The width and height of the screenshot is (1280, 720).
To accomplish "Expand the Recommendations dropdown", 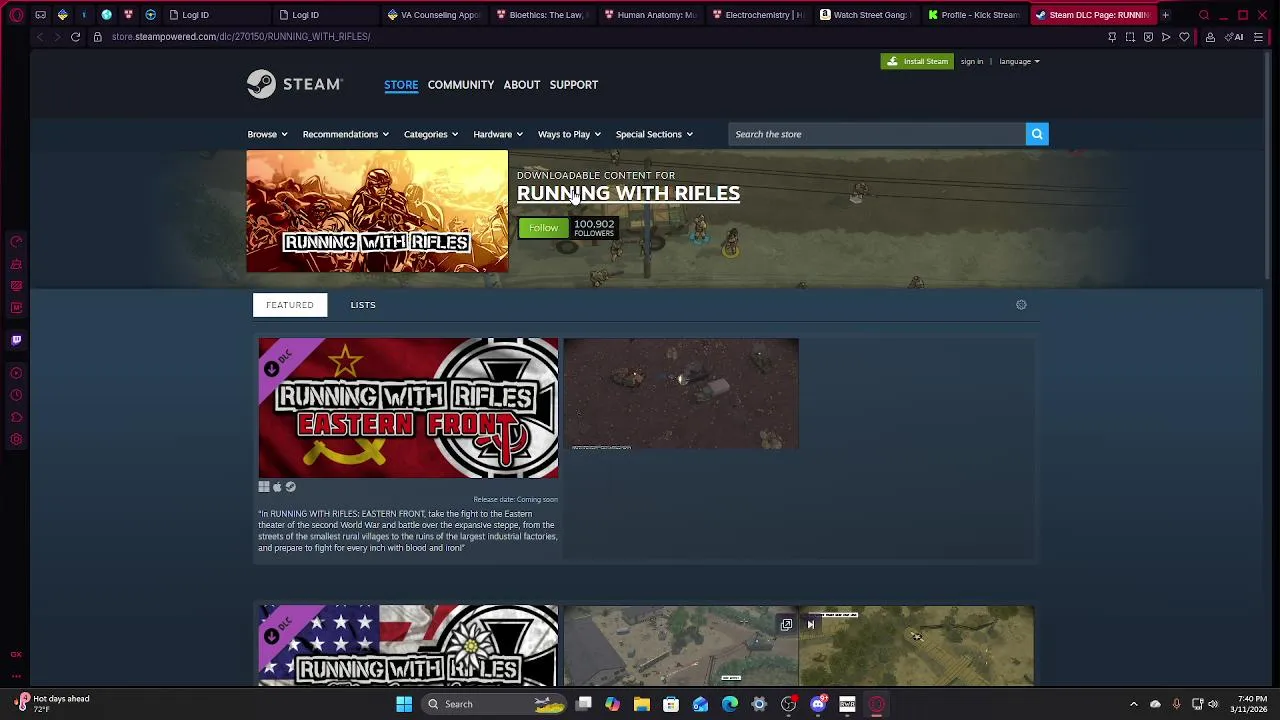I will [x=346, y=134].
